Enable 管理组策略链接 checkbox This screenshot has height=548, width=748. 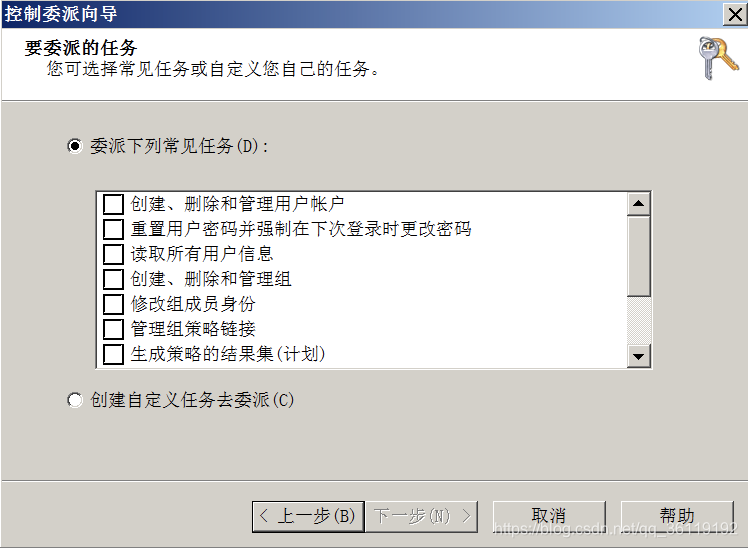point(113,329)
